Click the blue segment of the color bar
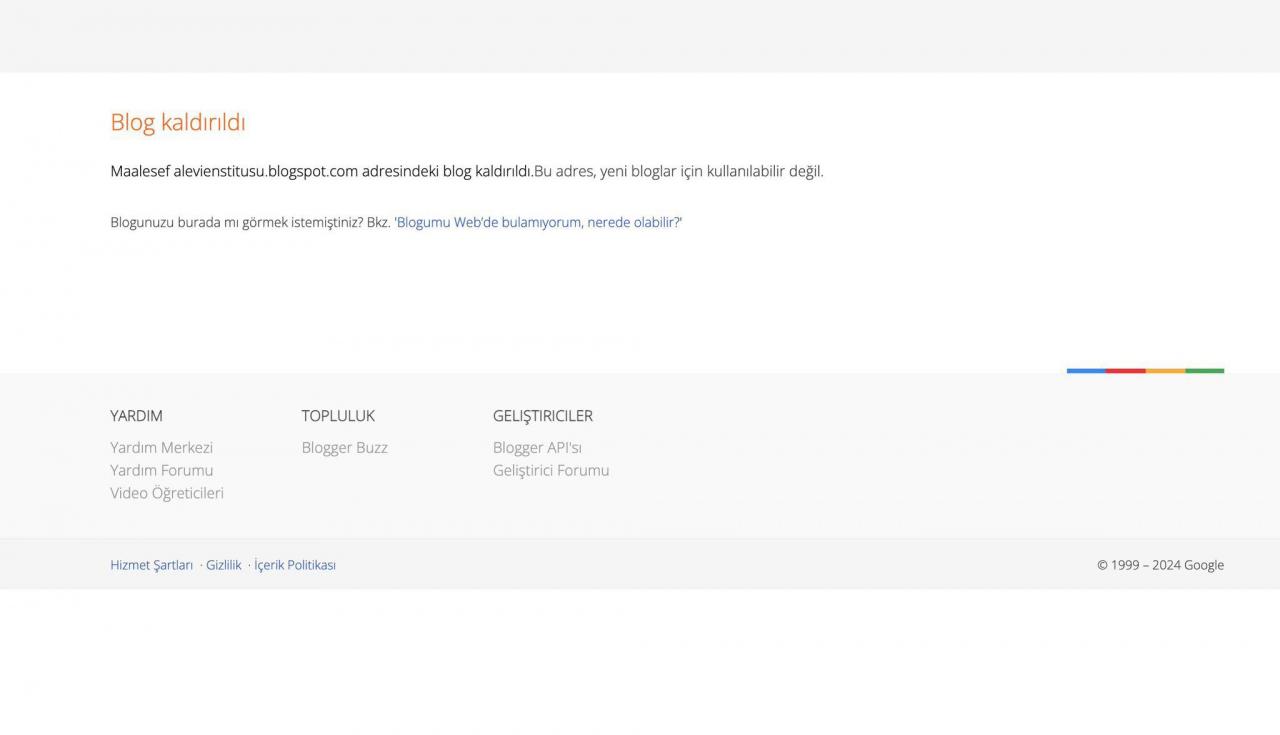The width and height of the screenshot is (1280, 735). coord(1086,371)
